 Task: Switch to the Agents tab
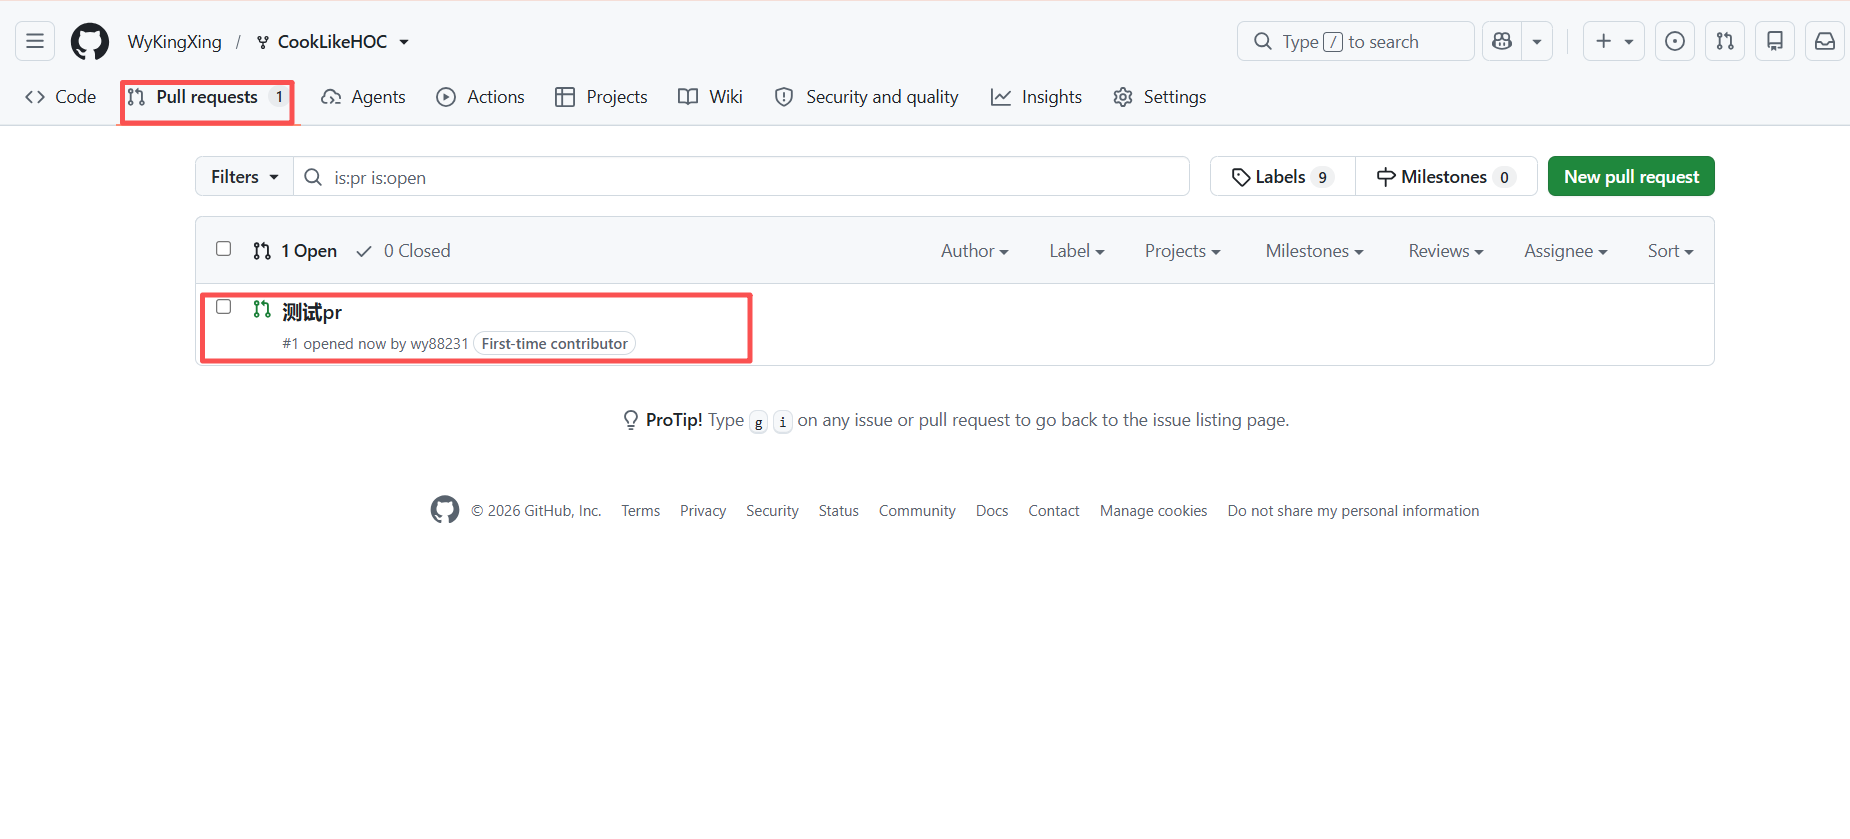coord(363,97)
